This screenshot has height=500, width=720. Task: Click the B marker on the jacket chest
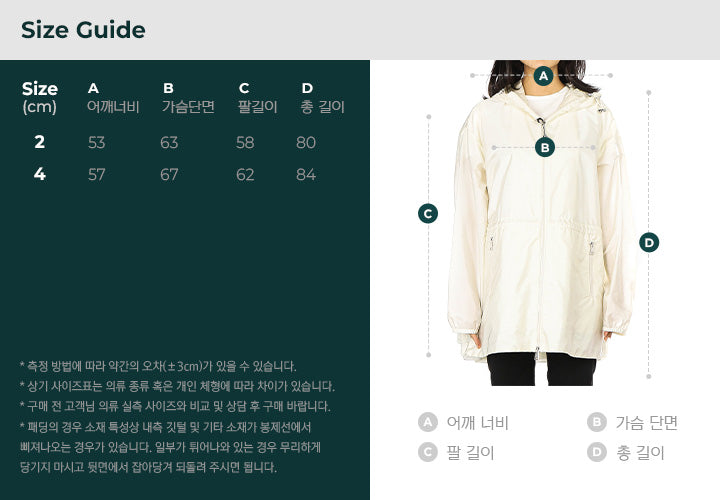pyautogui.click(x=545, y=148)
